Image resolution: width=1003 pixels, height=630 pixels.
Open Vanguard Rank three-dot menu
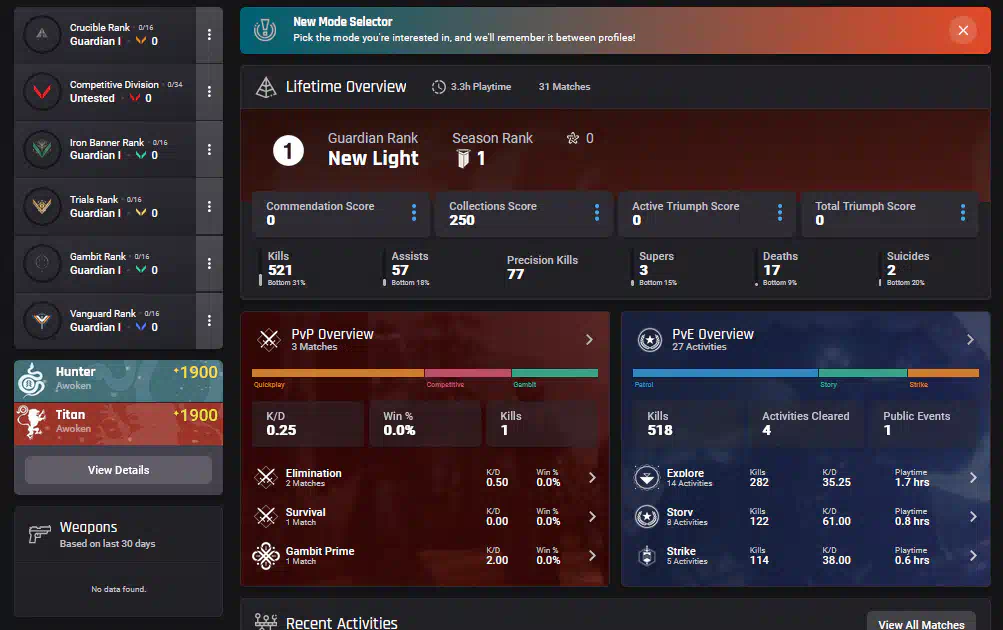pos(209,320)
